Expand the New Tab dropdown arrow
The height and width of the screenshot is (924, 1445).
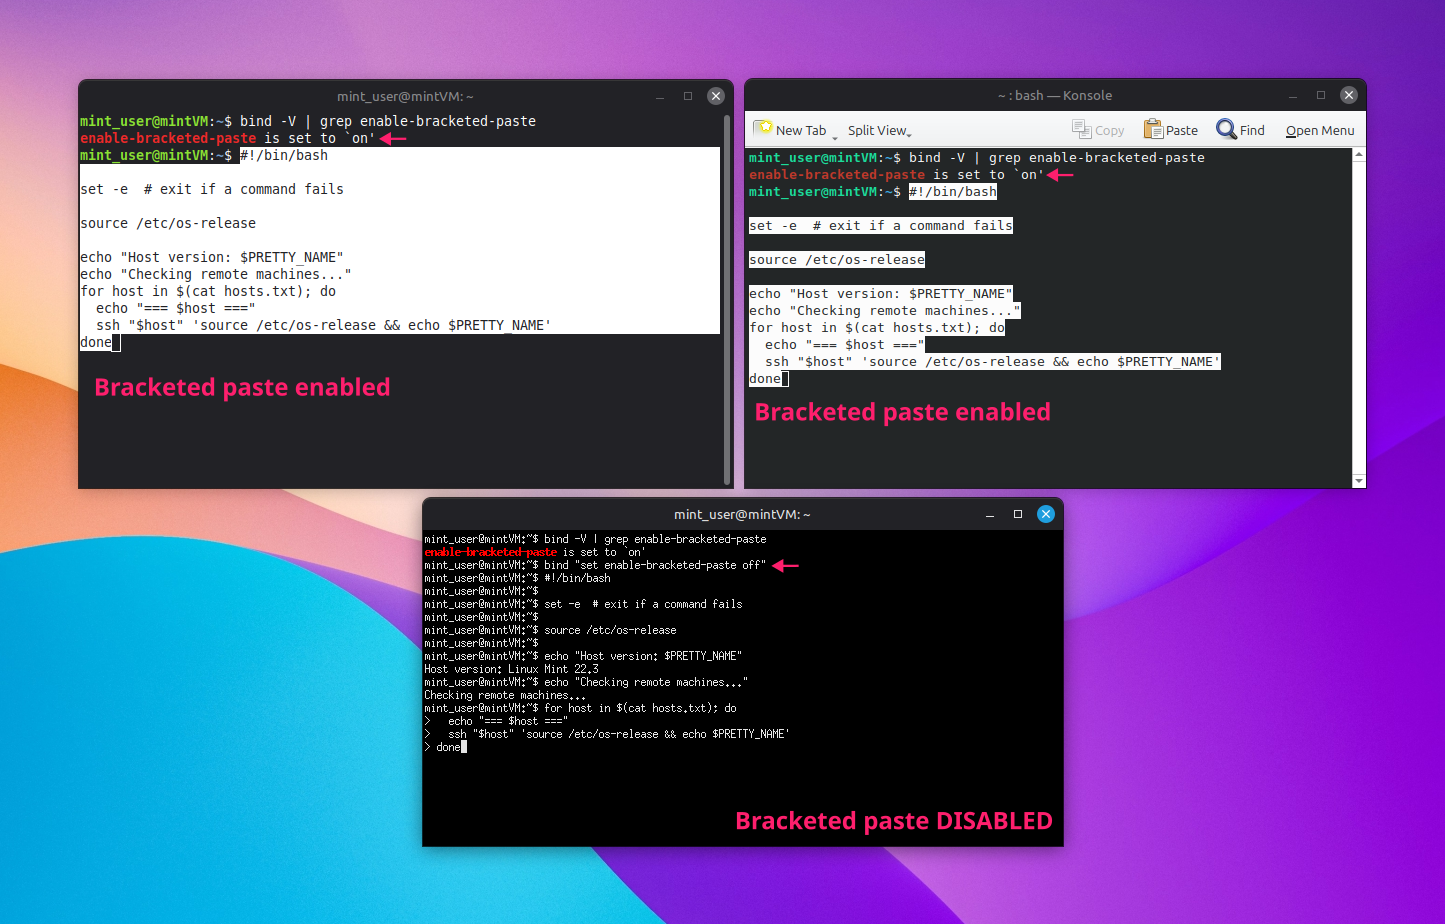click(x=835, y=135)
